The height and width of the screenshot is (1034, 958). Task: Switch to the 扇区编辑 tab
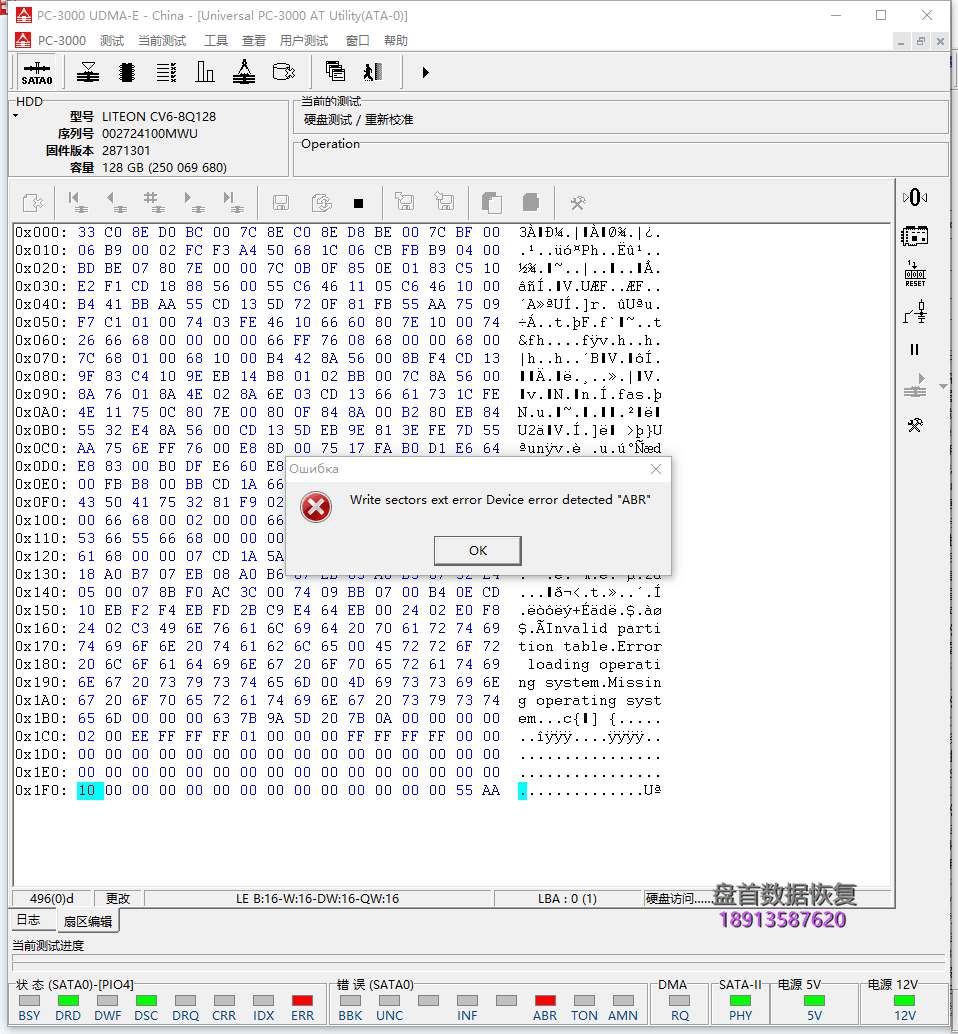pyautogui.click(x=87, y=921)
